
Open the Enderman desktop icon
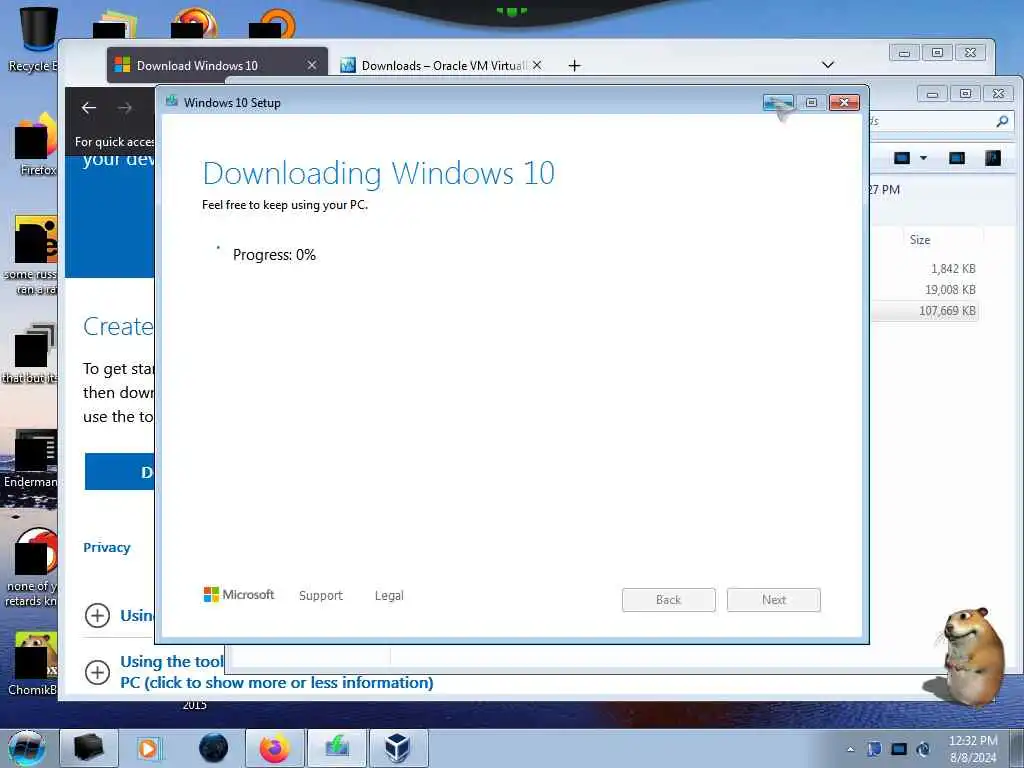31,459
